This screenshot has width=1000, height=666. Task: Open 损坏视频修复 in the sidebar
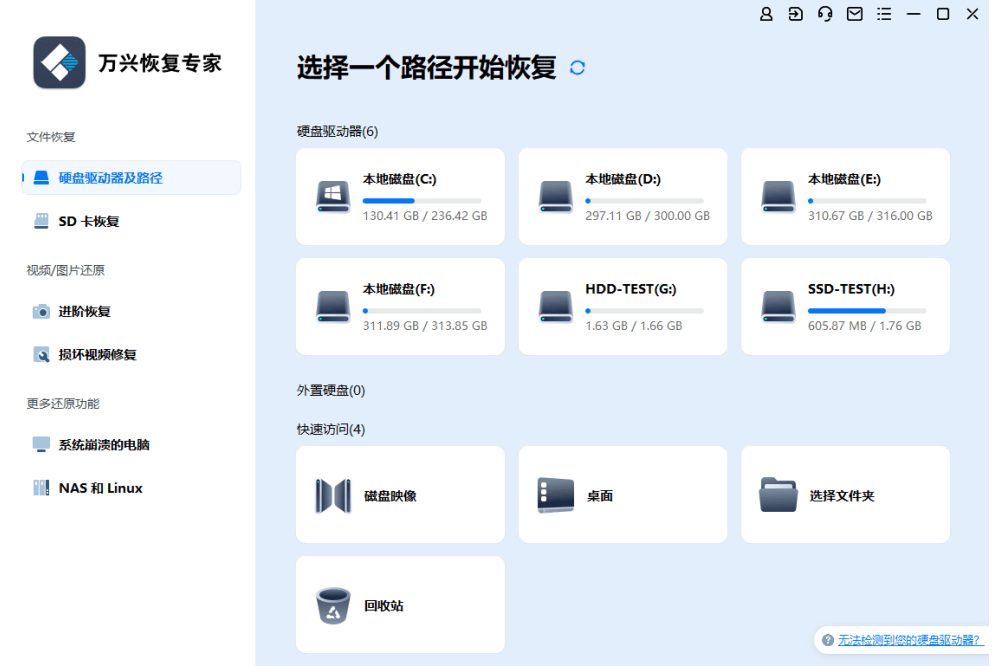pos(97,354)
